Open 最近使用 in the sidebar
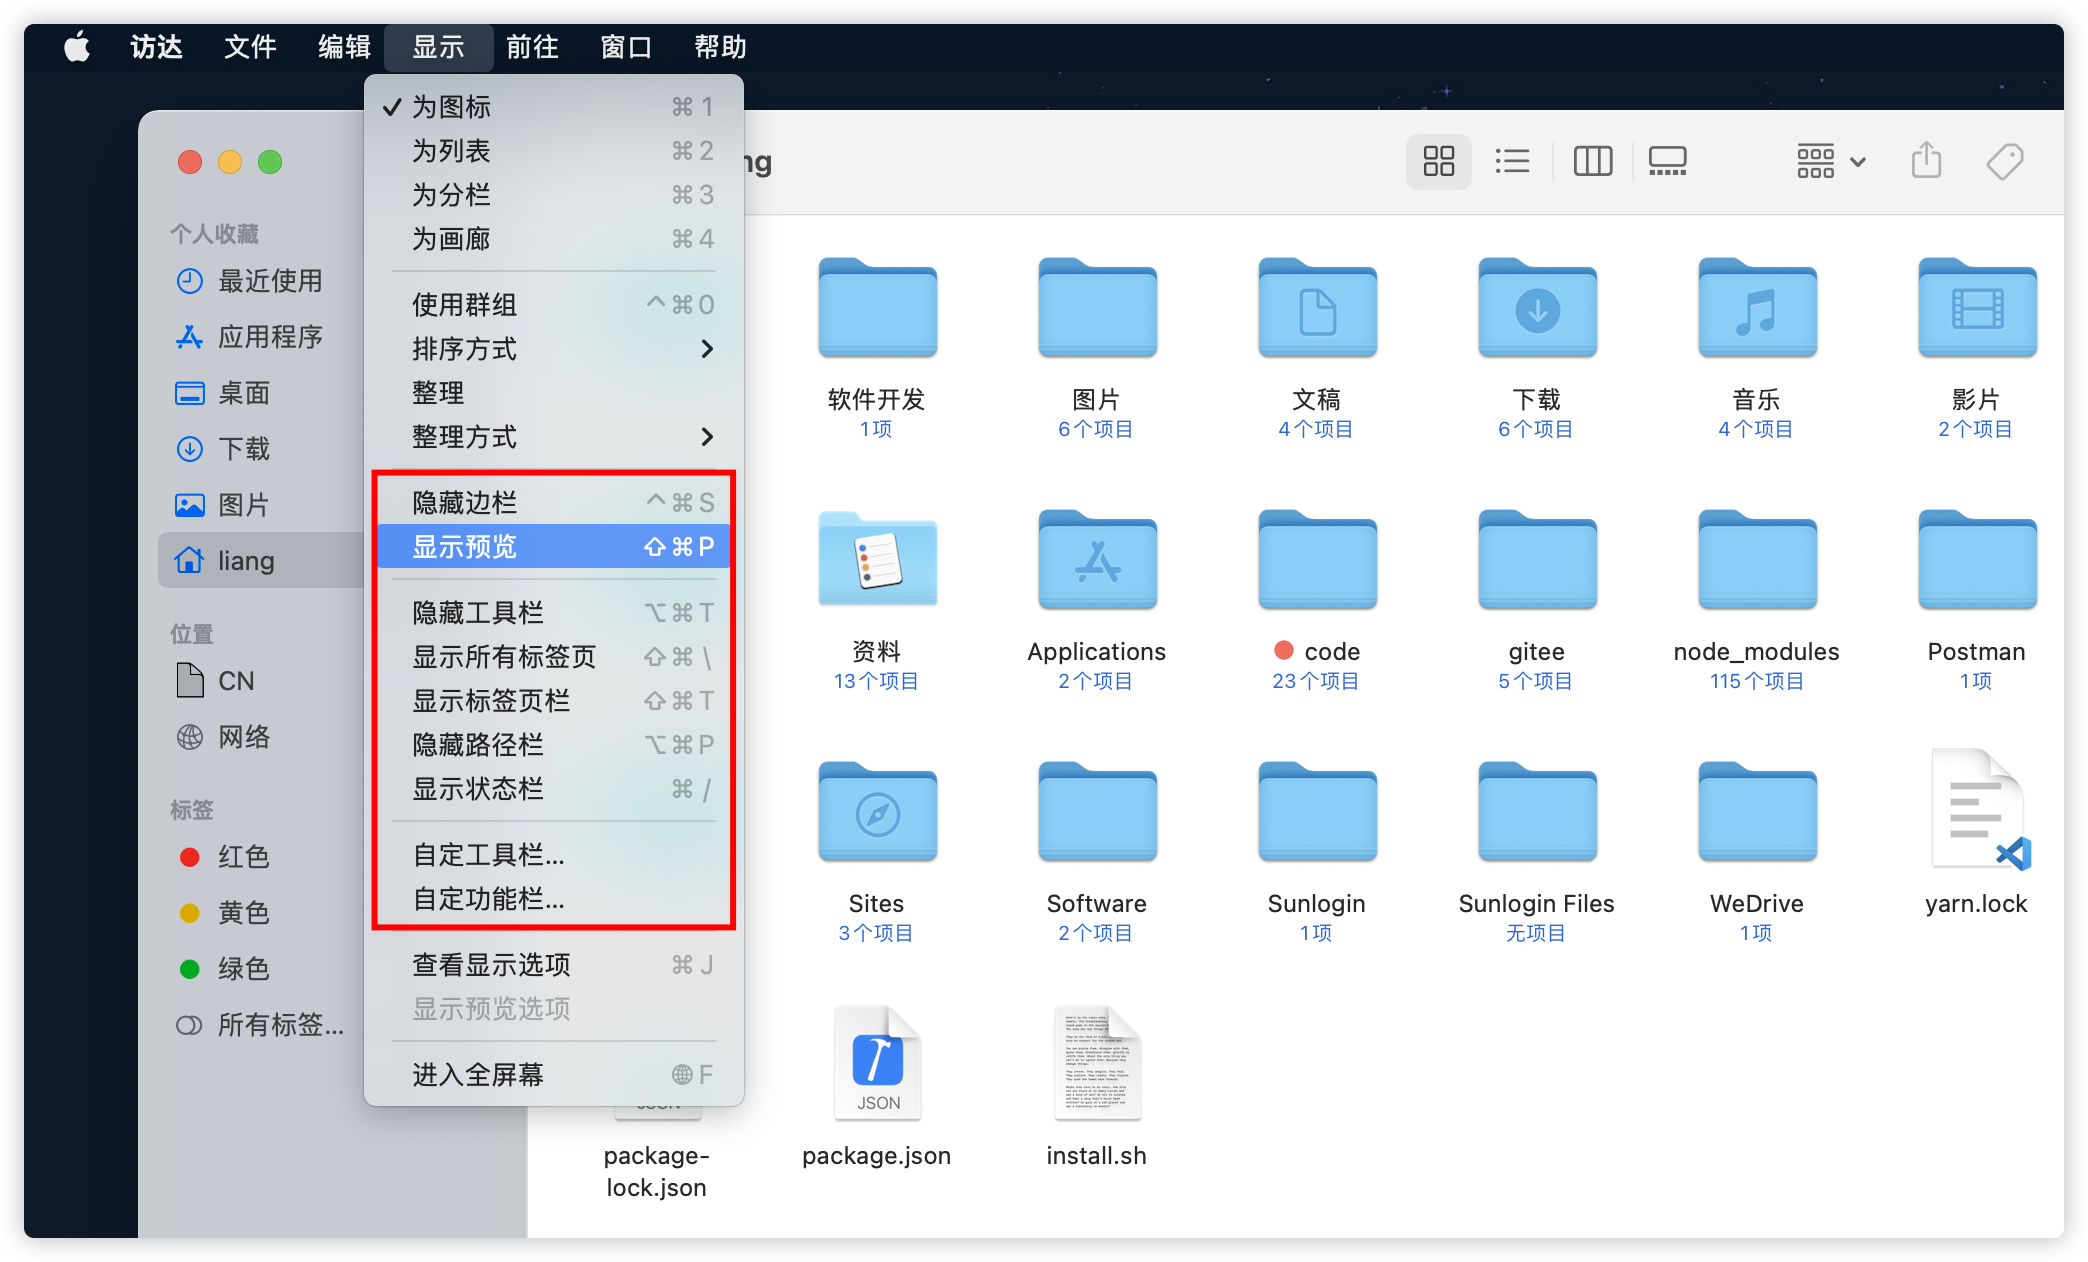The height and width of the screenshot is (1262, 2088). [x=269, y=281]
